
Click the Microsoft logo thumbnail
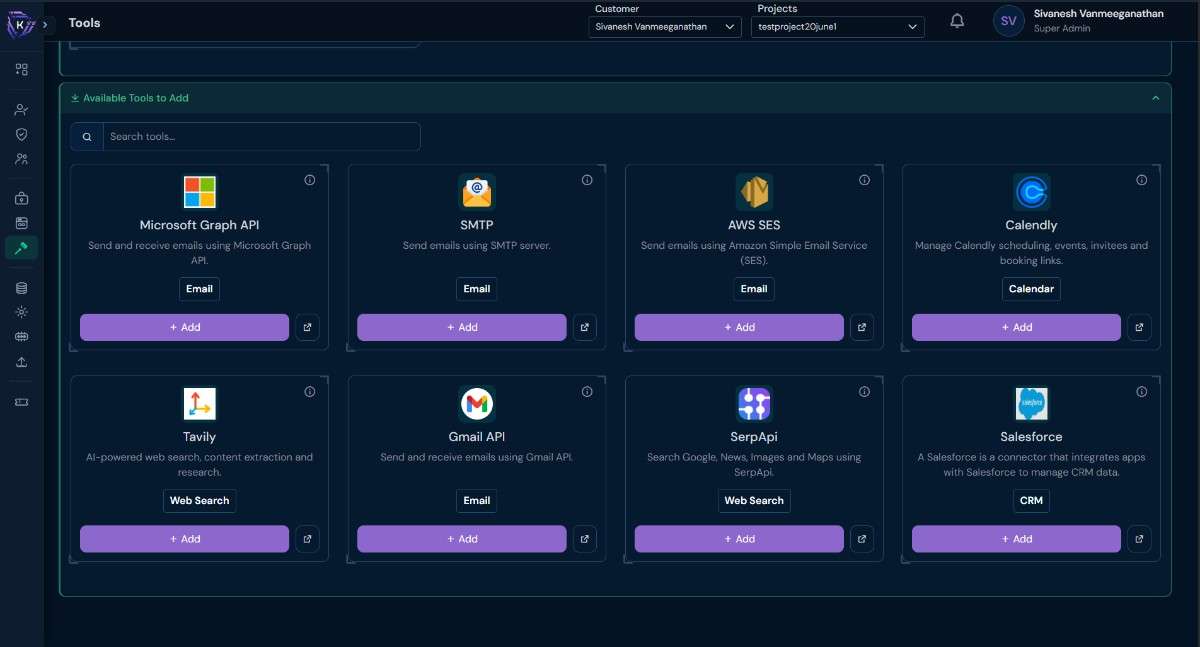[199, 192]
